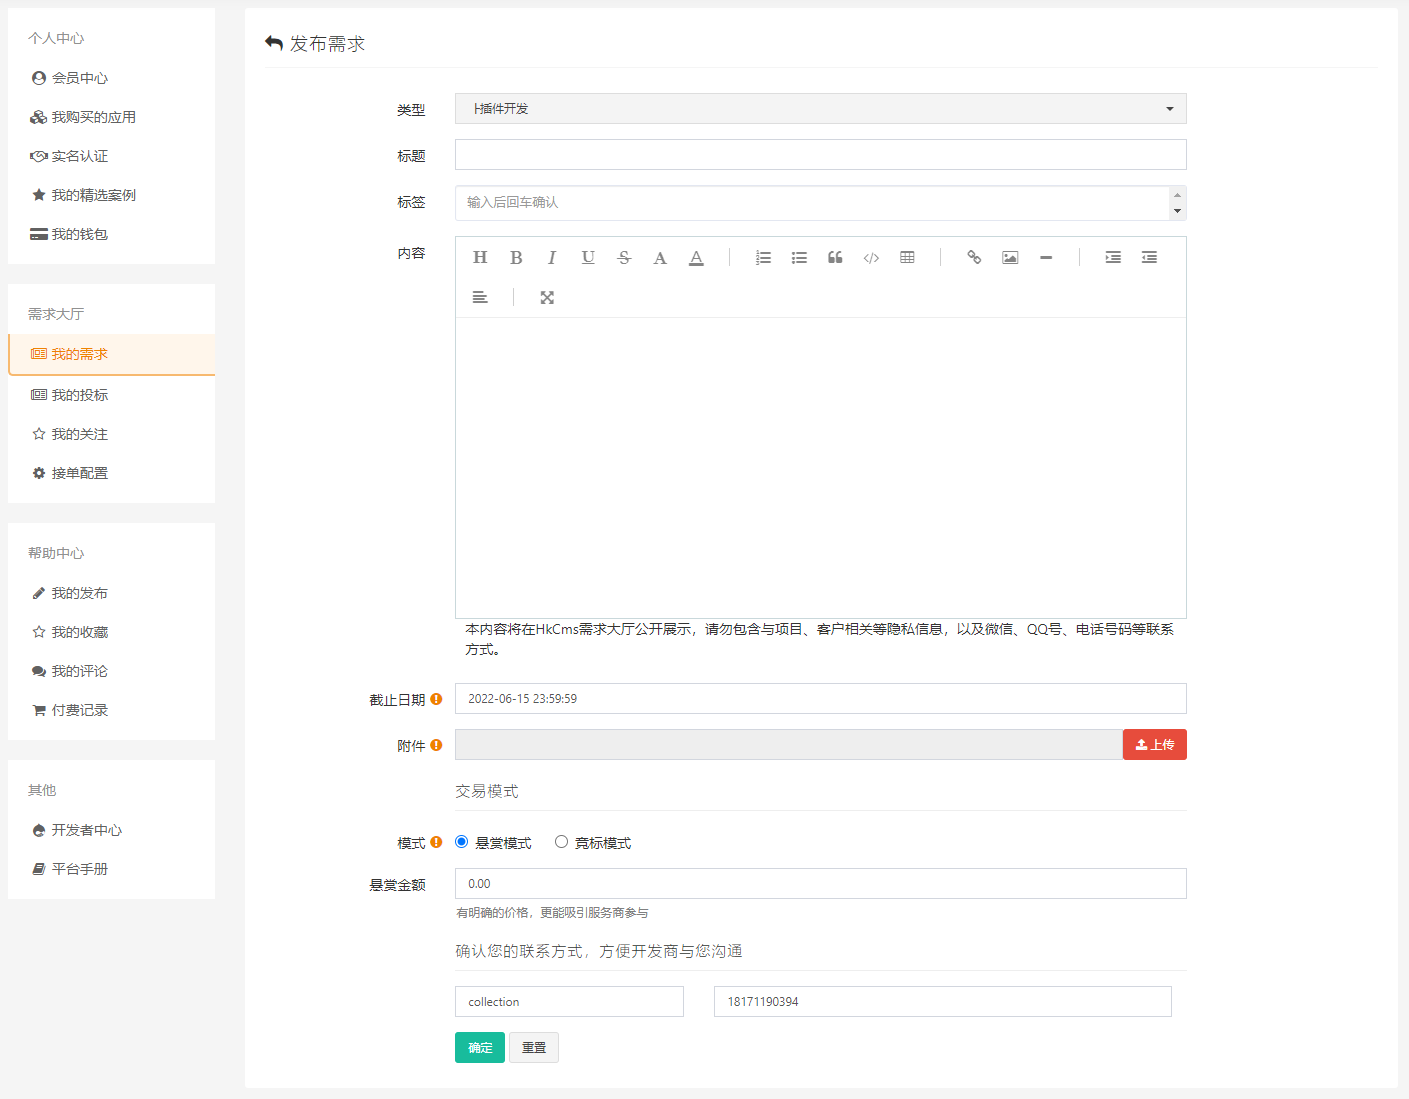This screenshot has width=1409, height=1099.
Task: Insert a hyperlink in the editor
Action: (974, 258)
